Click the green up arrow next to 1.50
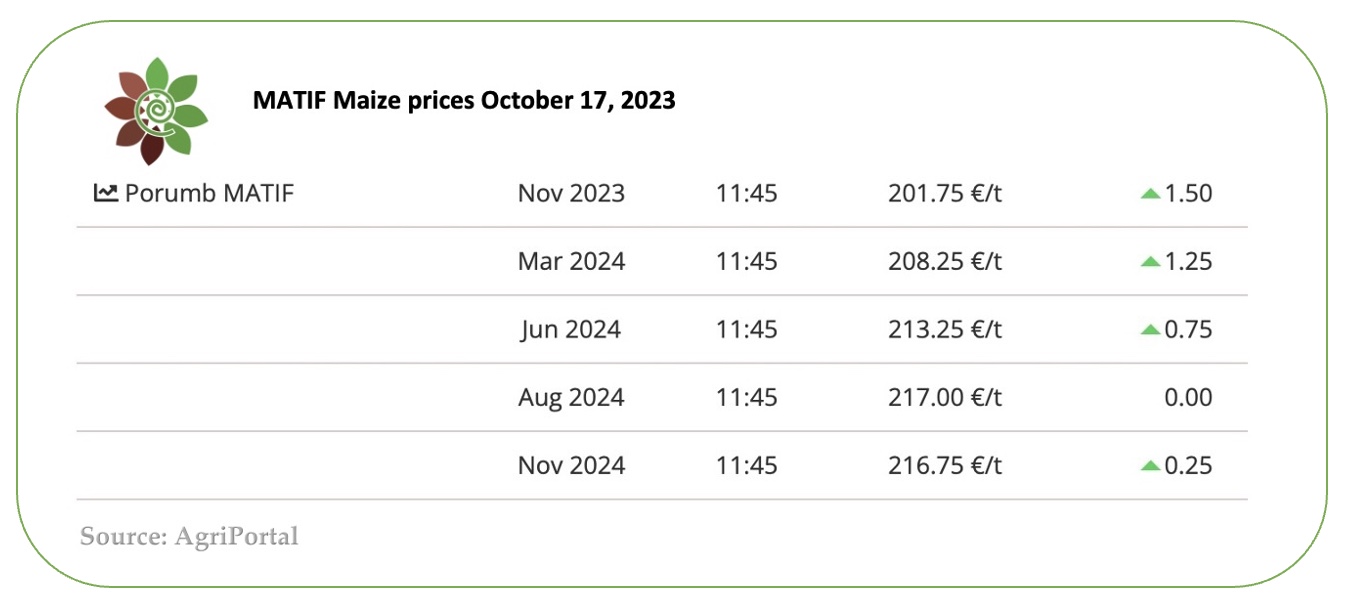The image size is (1345, 608). pyautogui.click(x=1150, y=193)
